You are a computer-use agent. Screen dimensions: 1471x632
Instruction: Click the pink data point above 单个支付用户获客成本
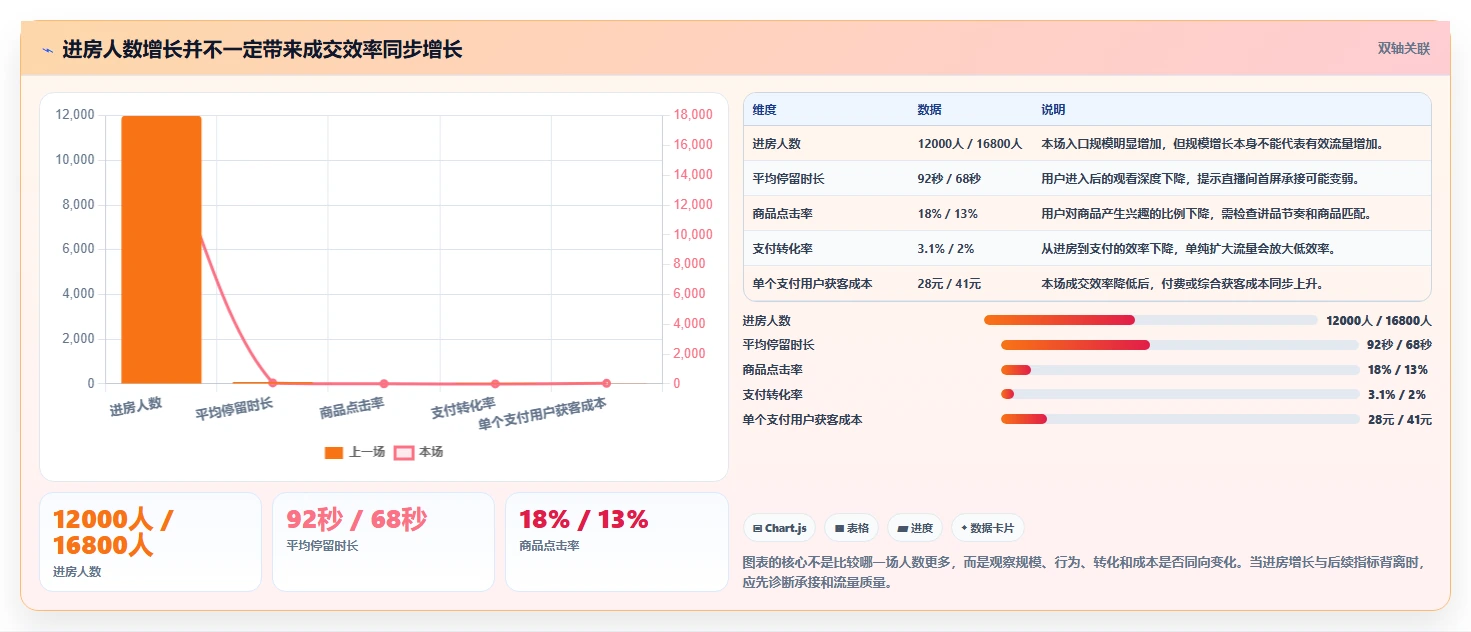click(x=606, y=383)
